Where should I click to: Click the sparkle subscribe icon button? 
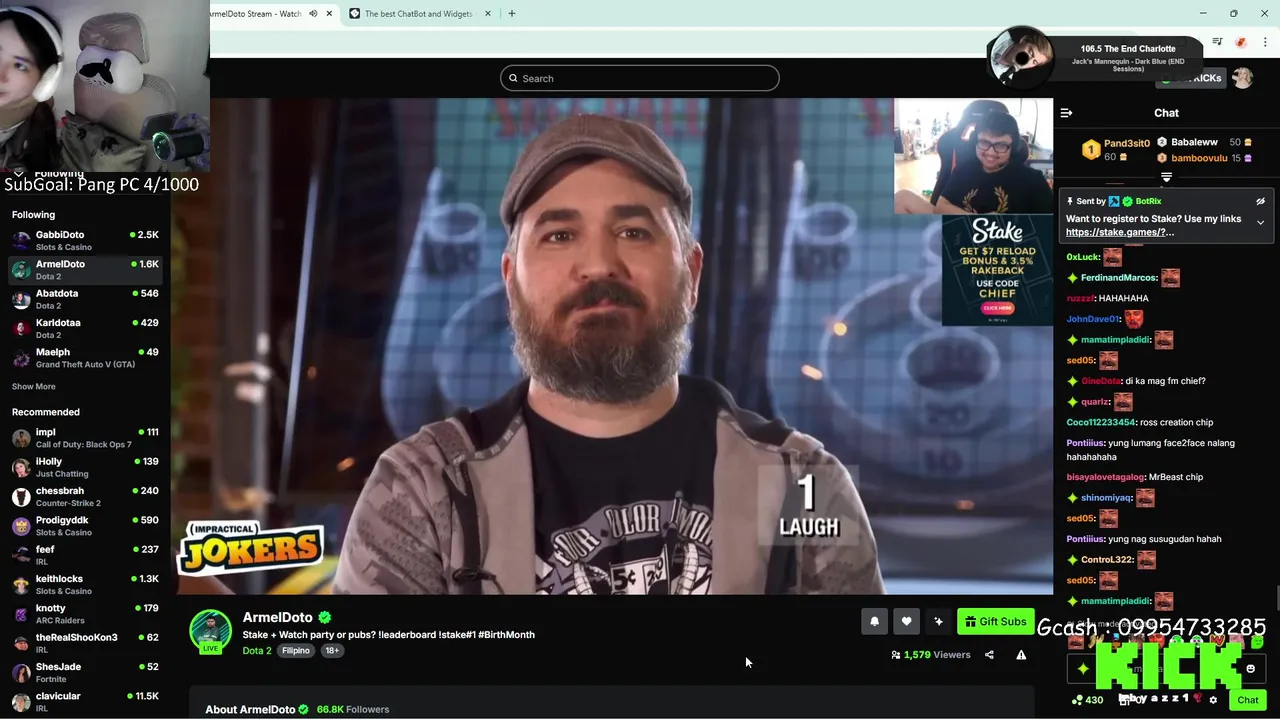pyautogui.click(x=938, y=621)
